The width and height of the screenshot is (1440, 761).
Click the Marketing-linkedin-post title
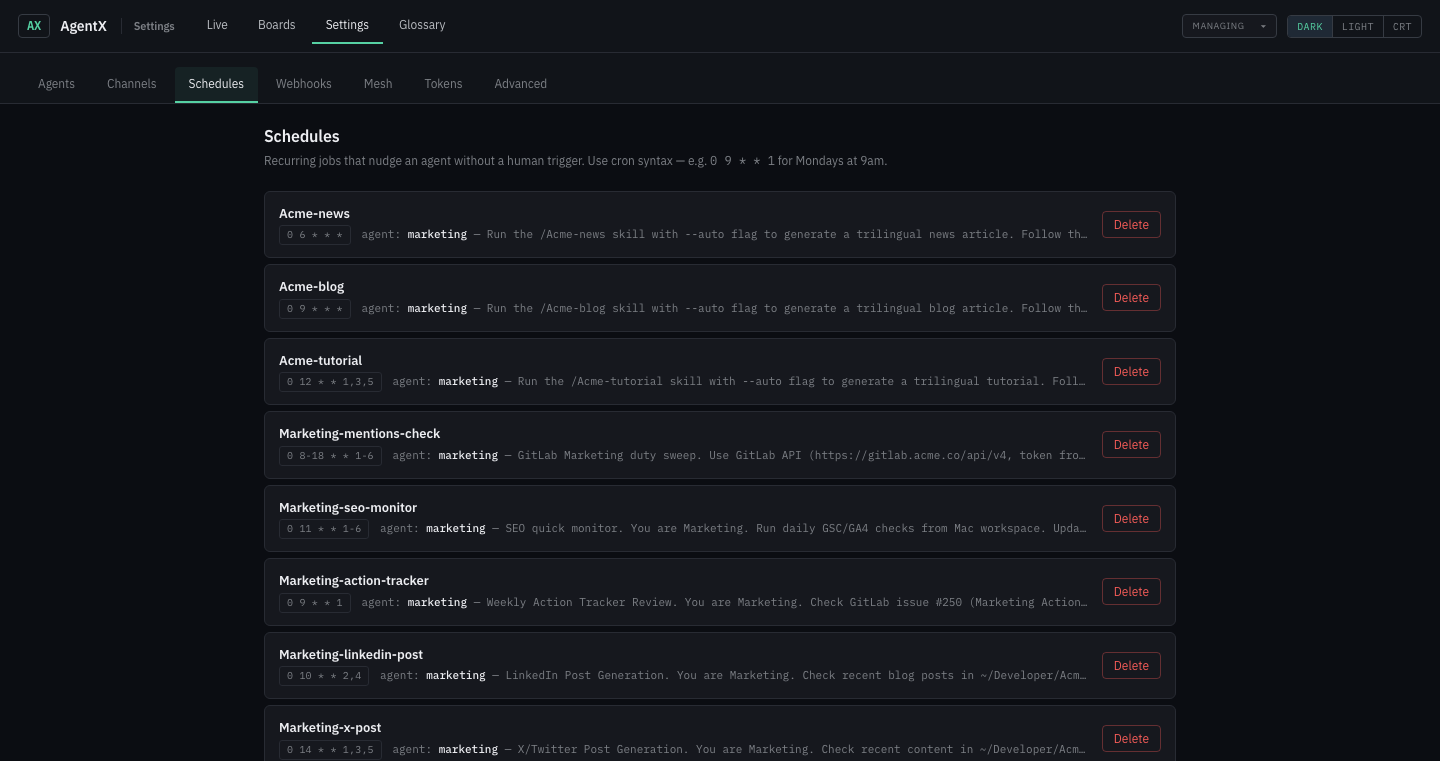[x=351, y=655]
